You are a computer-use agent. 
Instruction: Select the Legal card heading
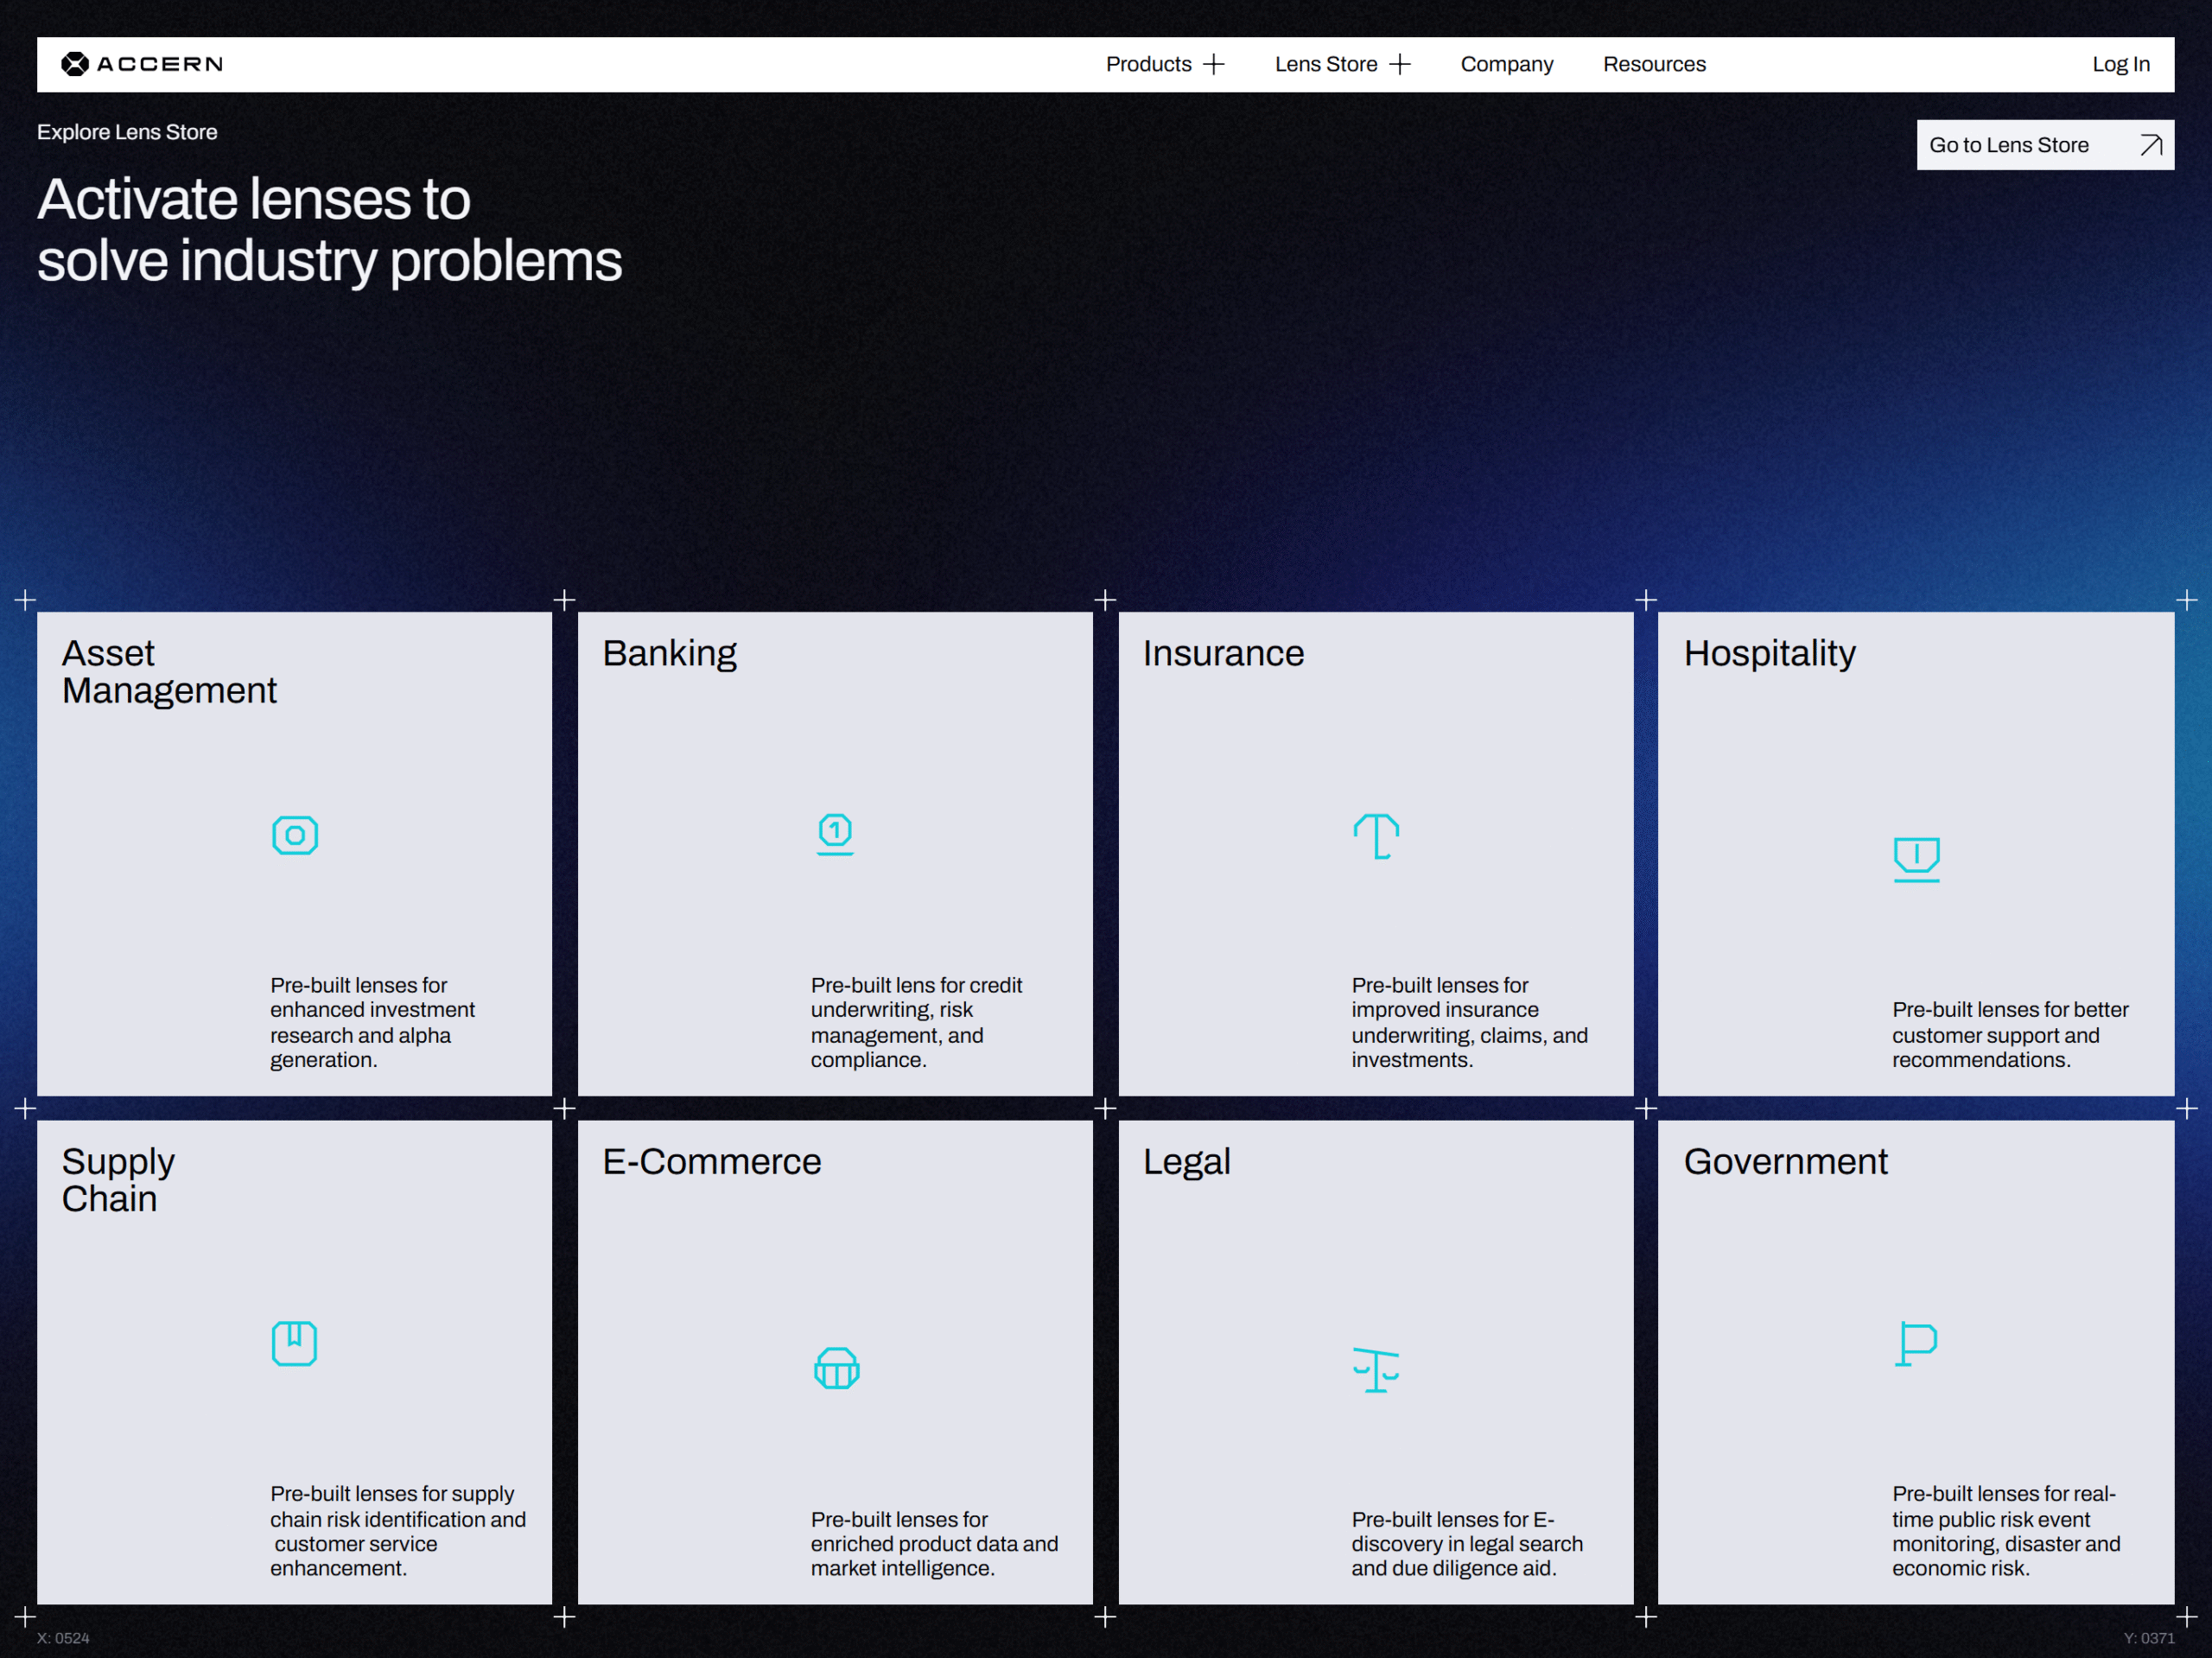point(1186,1161)
